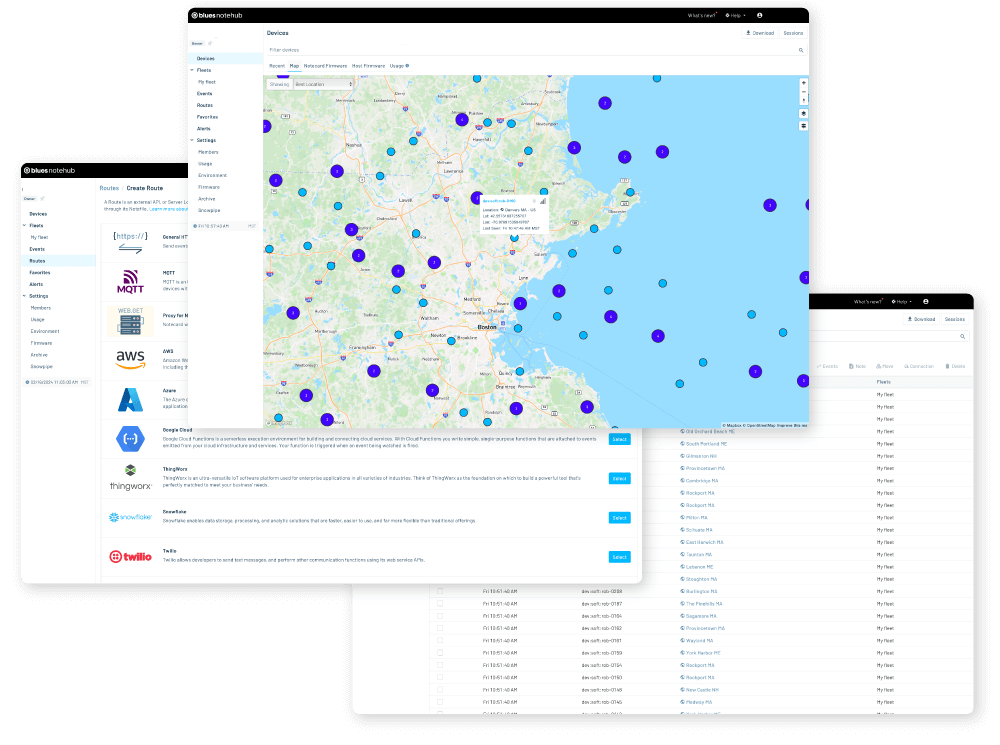The width and height of the screenshot is (1000, 745).
Task: Click the Twilio route logo
Action: tap(131, 556)
